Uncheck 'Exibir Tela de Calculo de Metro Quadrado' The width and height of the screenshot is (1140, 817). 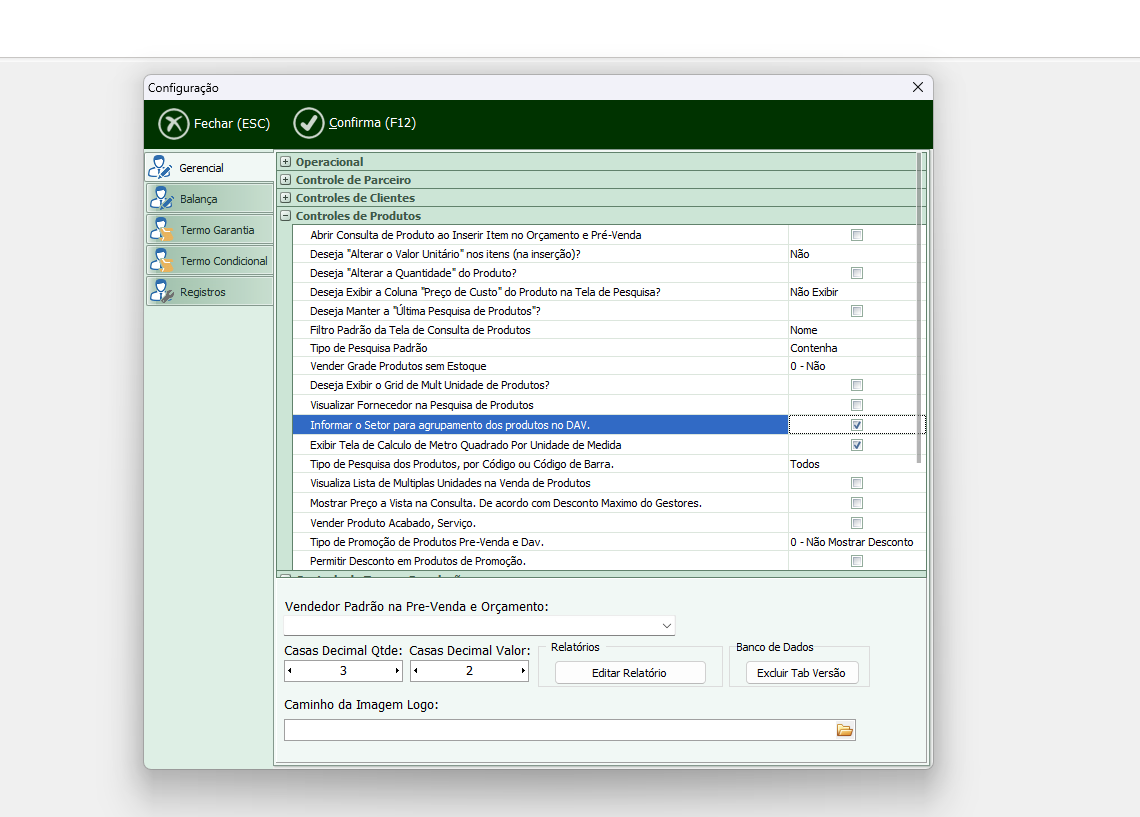[857, 445]
